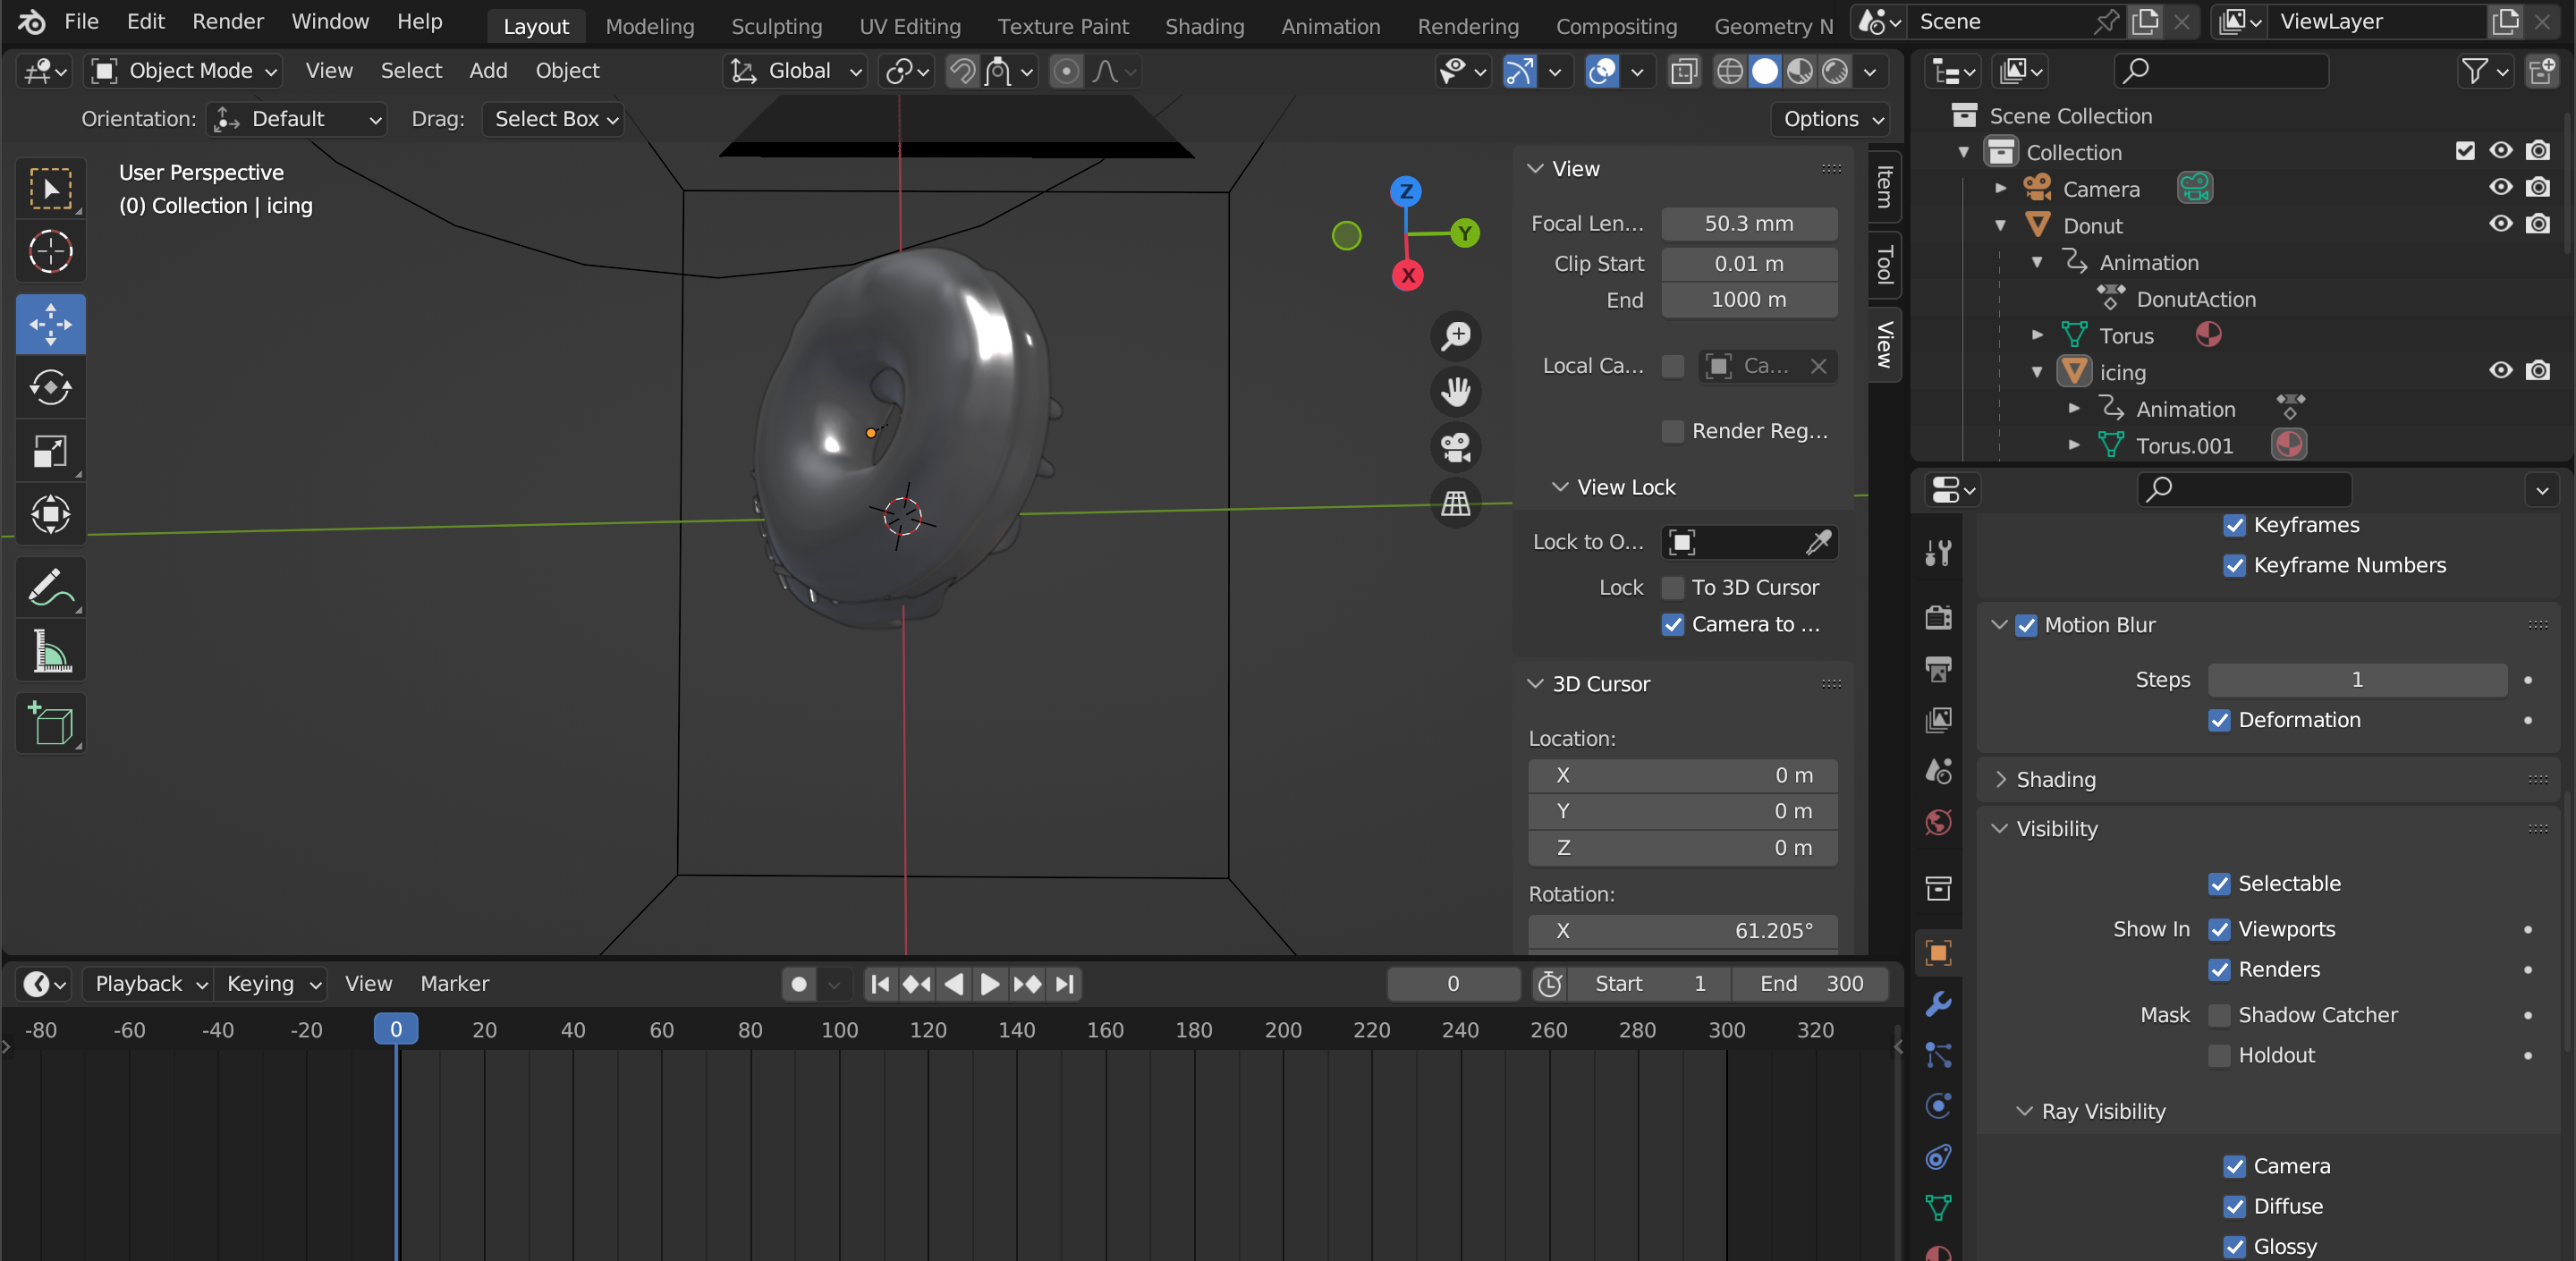Click the Pan view hand icon
The height and width of the screenshot is (1261, 2576).
click(1455, 391)
